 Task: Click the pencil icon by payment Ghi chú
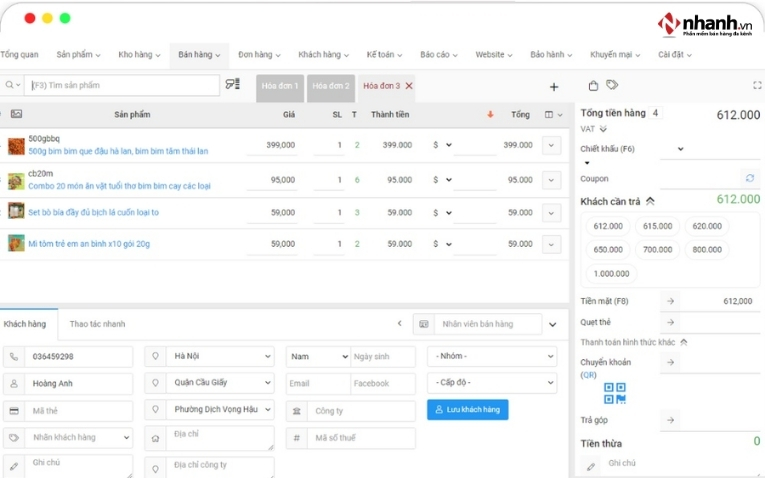point(590,466)
